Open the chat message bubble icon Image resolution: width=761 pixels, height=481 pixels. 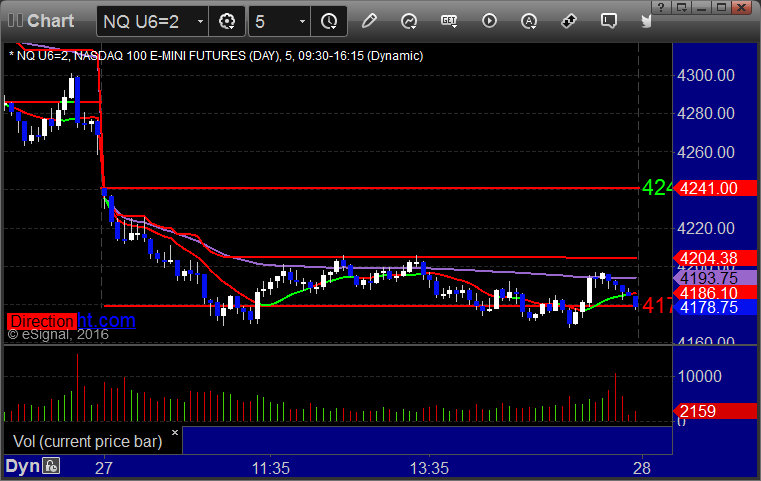609,21
